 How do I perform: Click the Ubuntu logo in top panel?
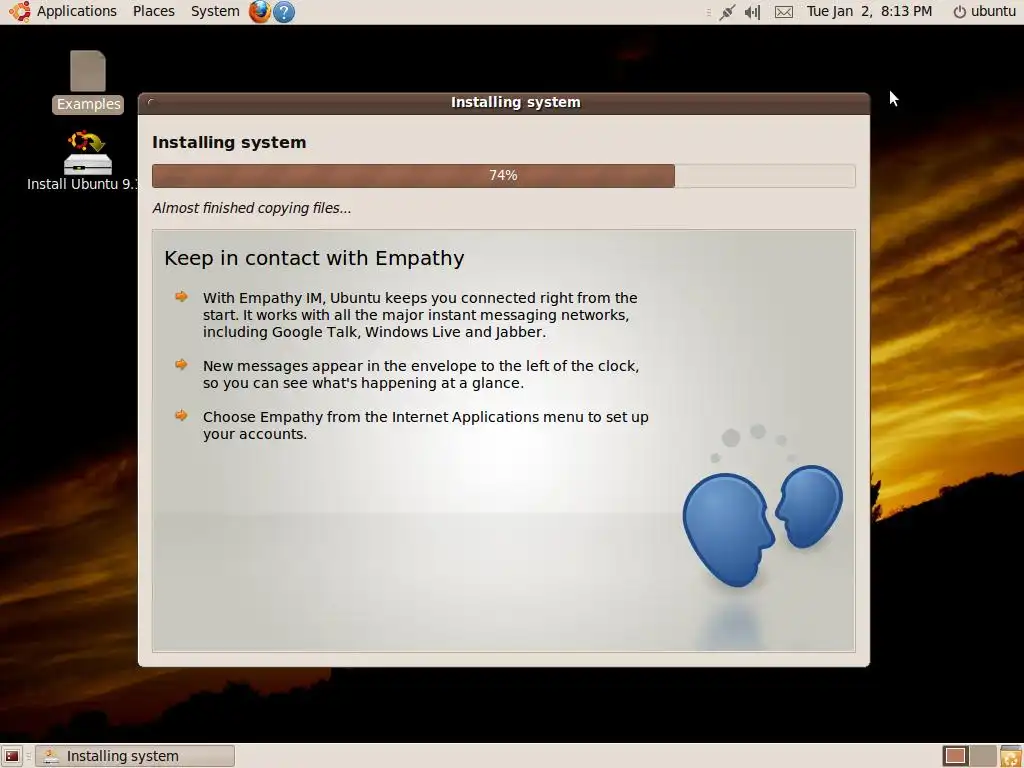pos(20,11)
